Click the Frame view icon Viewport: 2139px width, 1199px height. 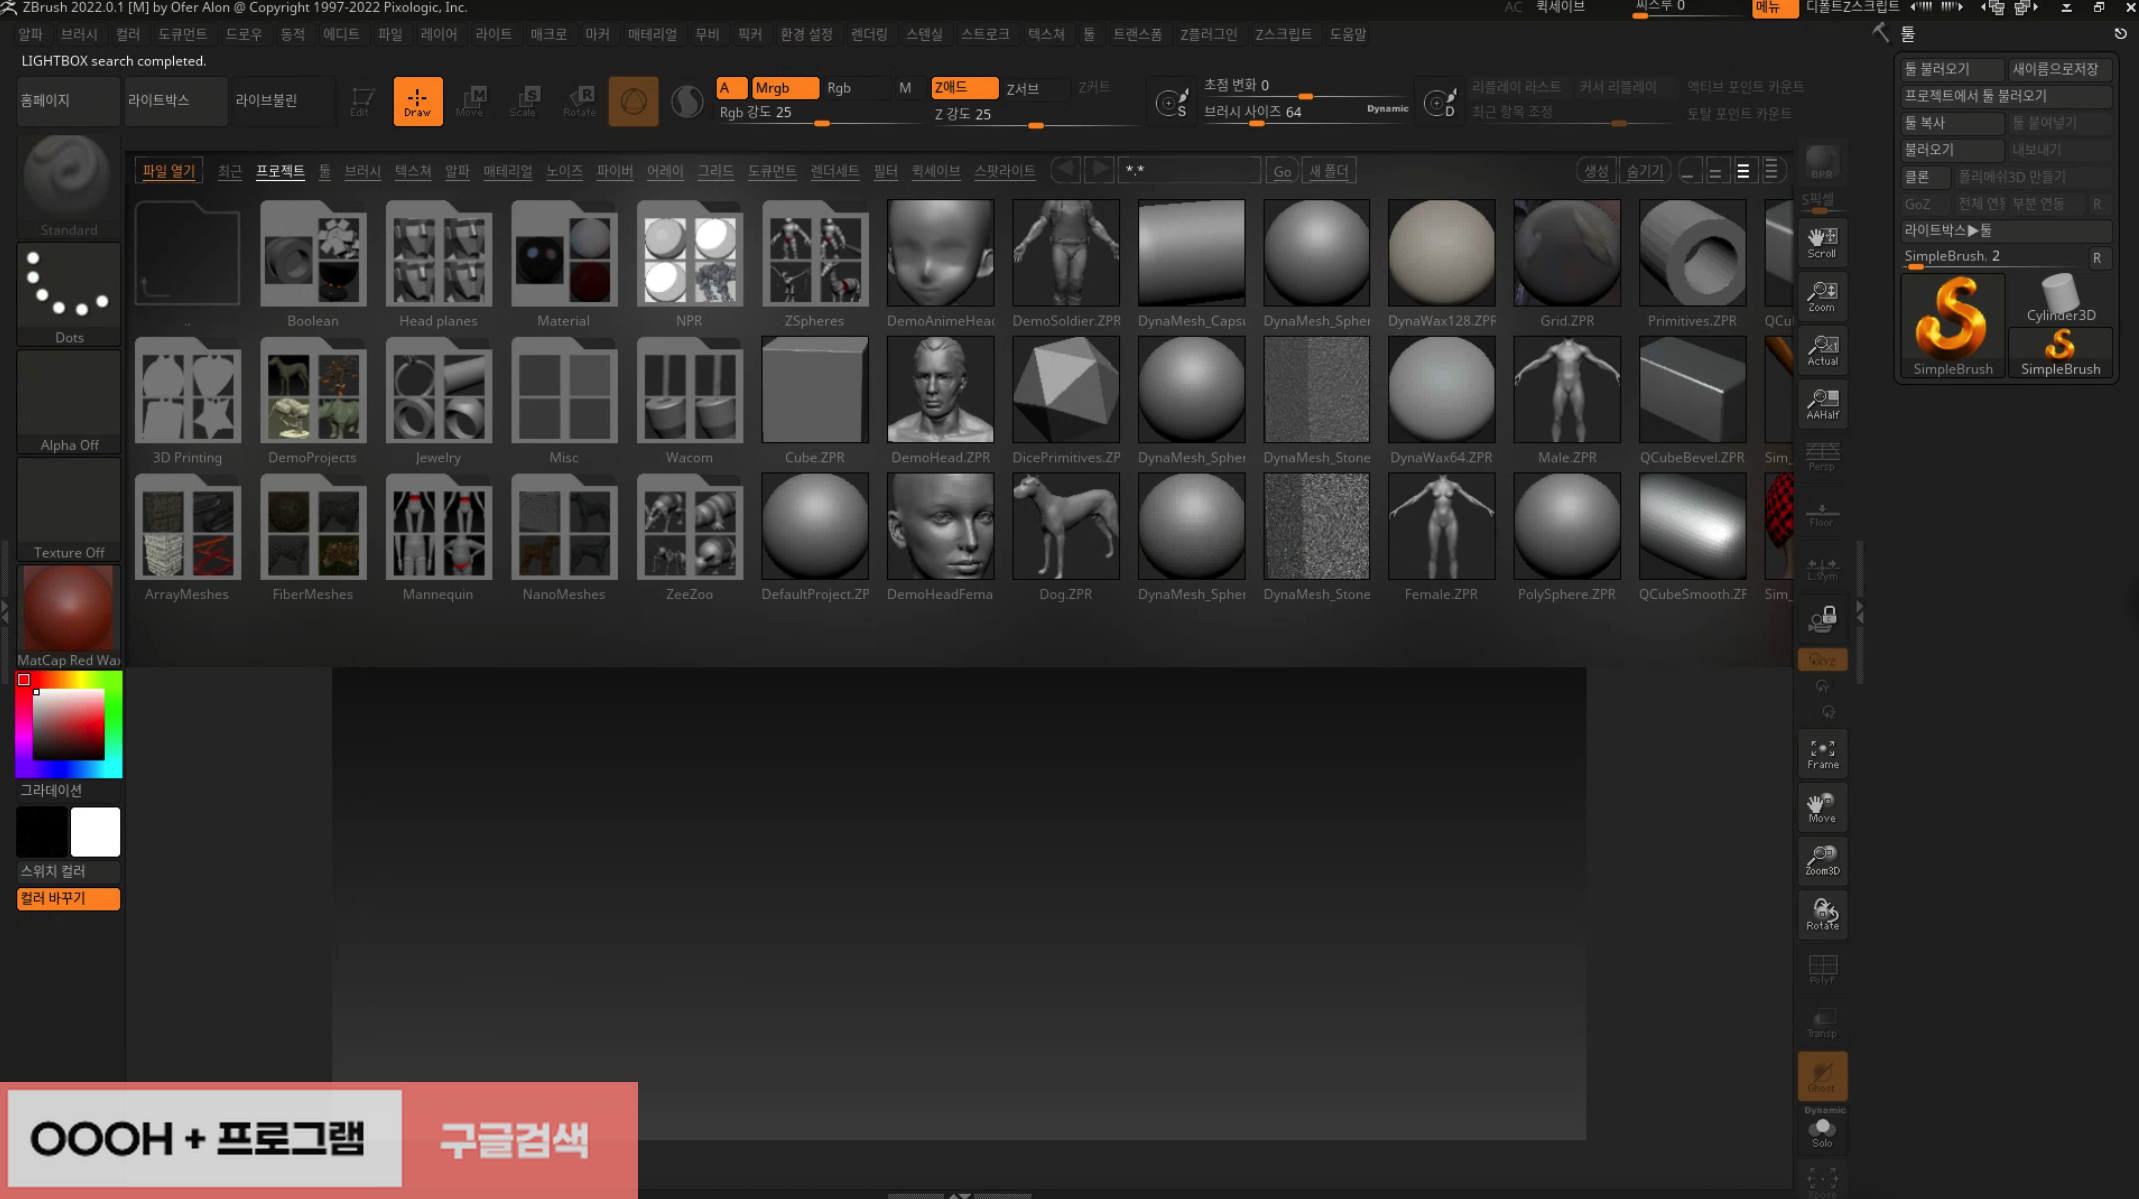coord(1822,753)
